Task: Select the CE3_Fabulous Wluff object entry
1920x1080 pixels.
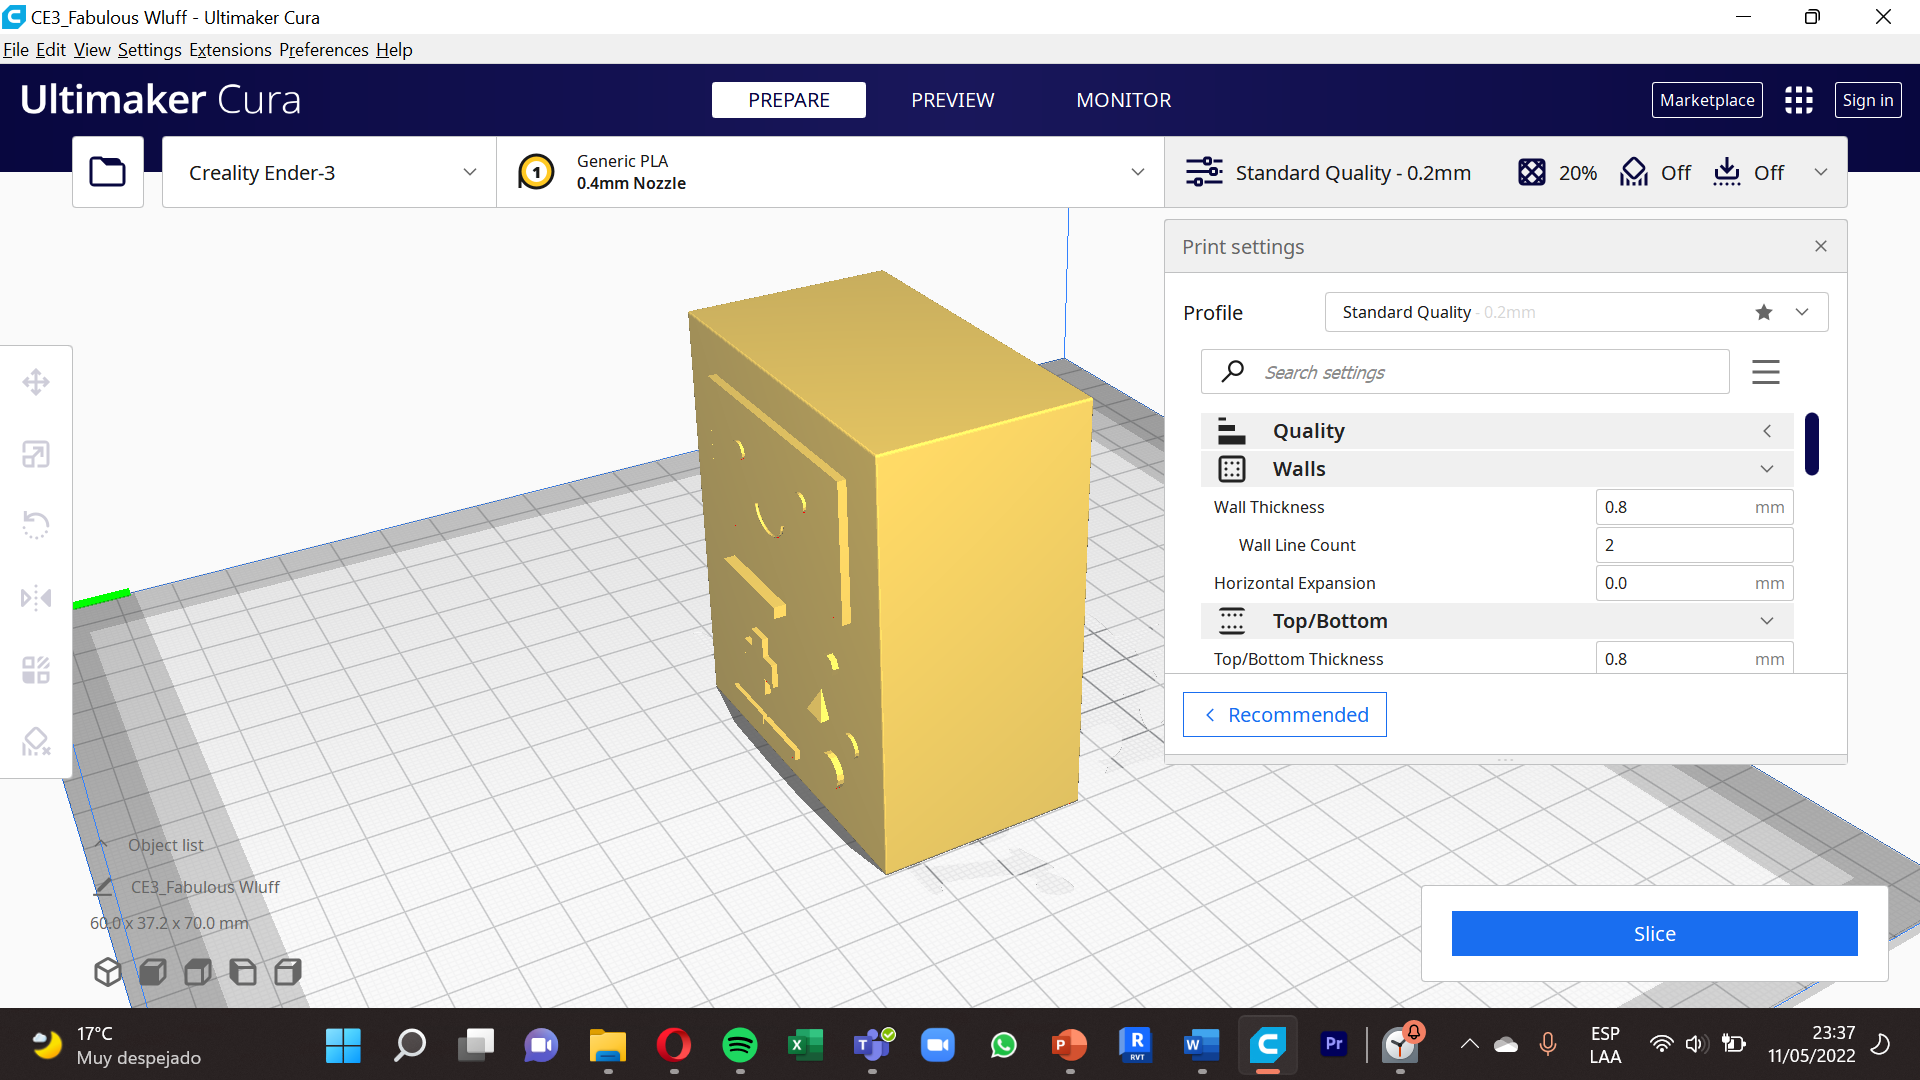Action: (205, 887)
